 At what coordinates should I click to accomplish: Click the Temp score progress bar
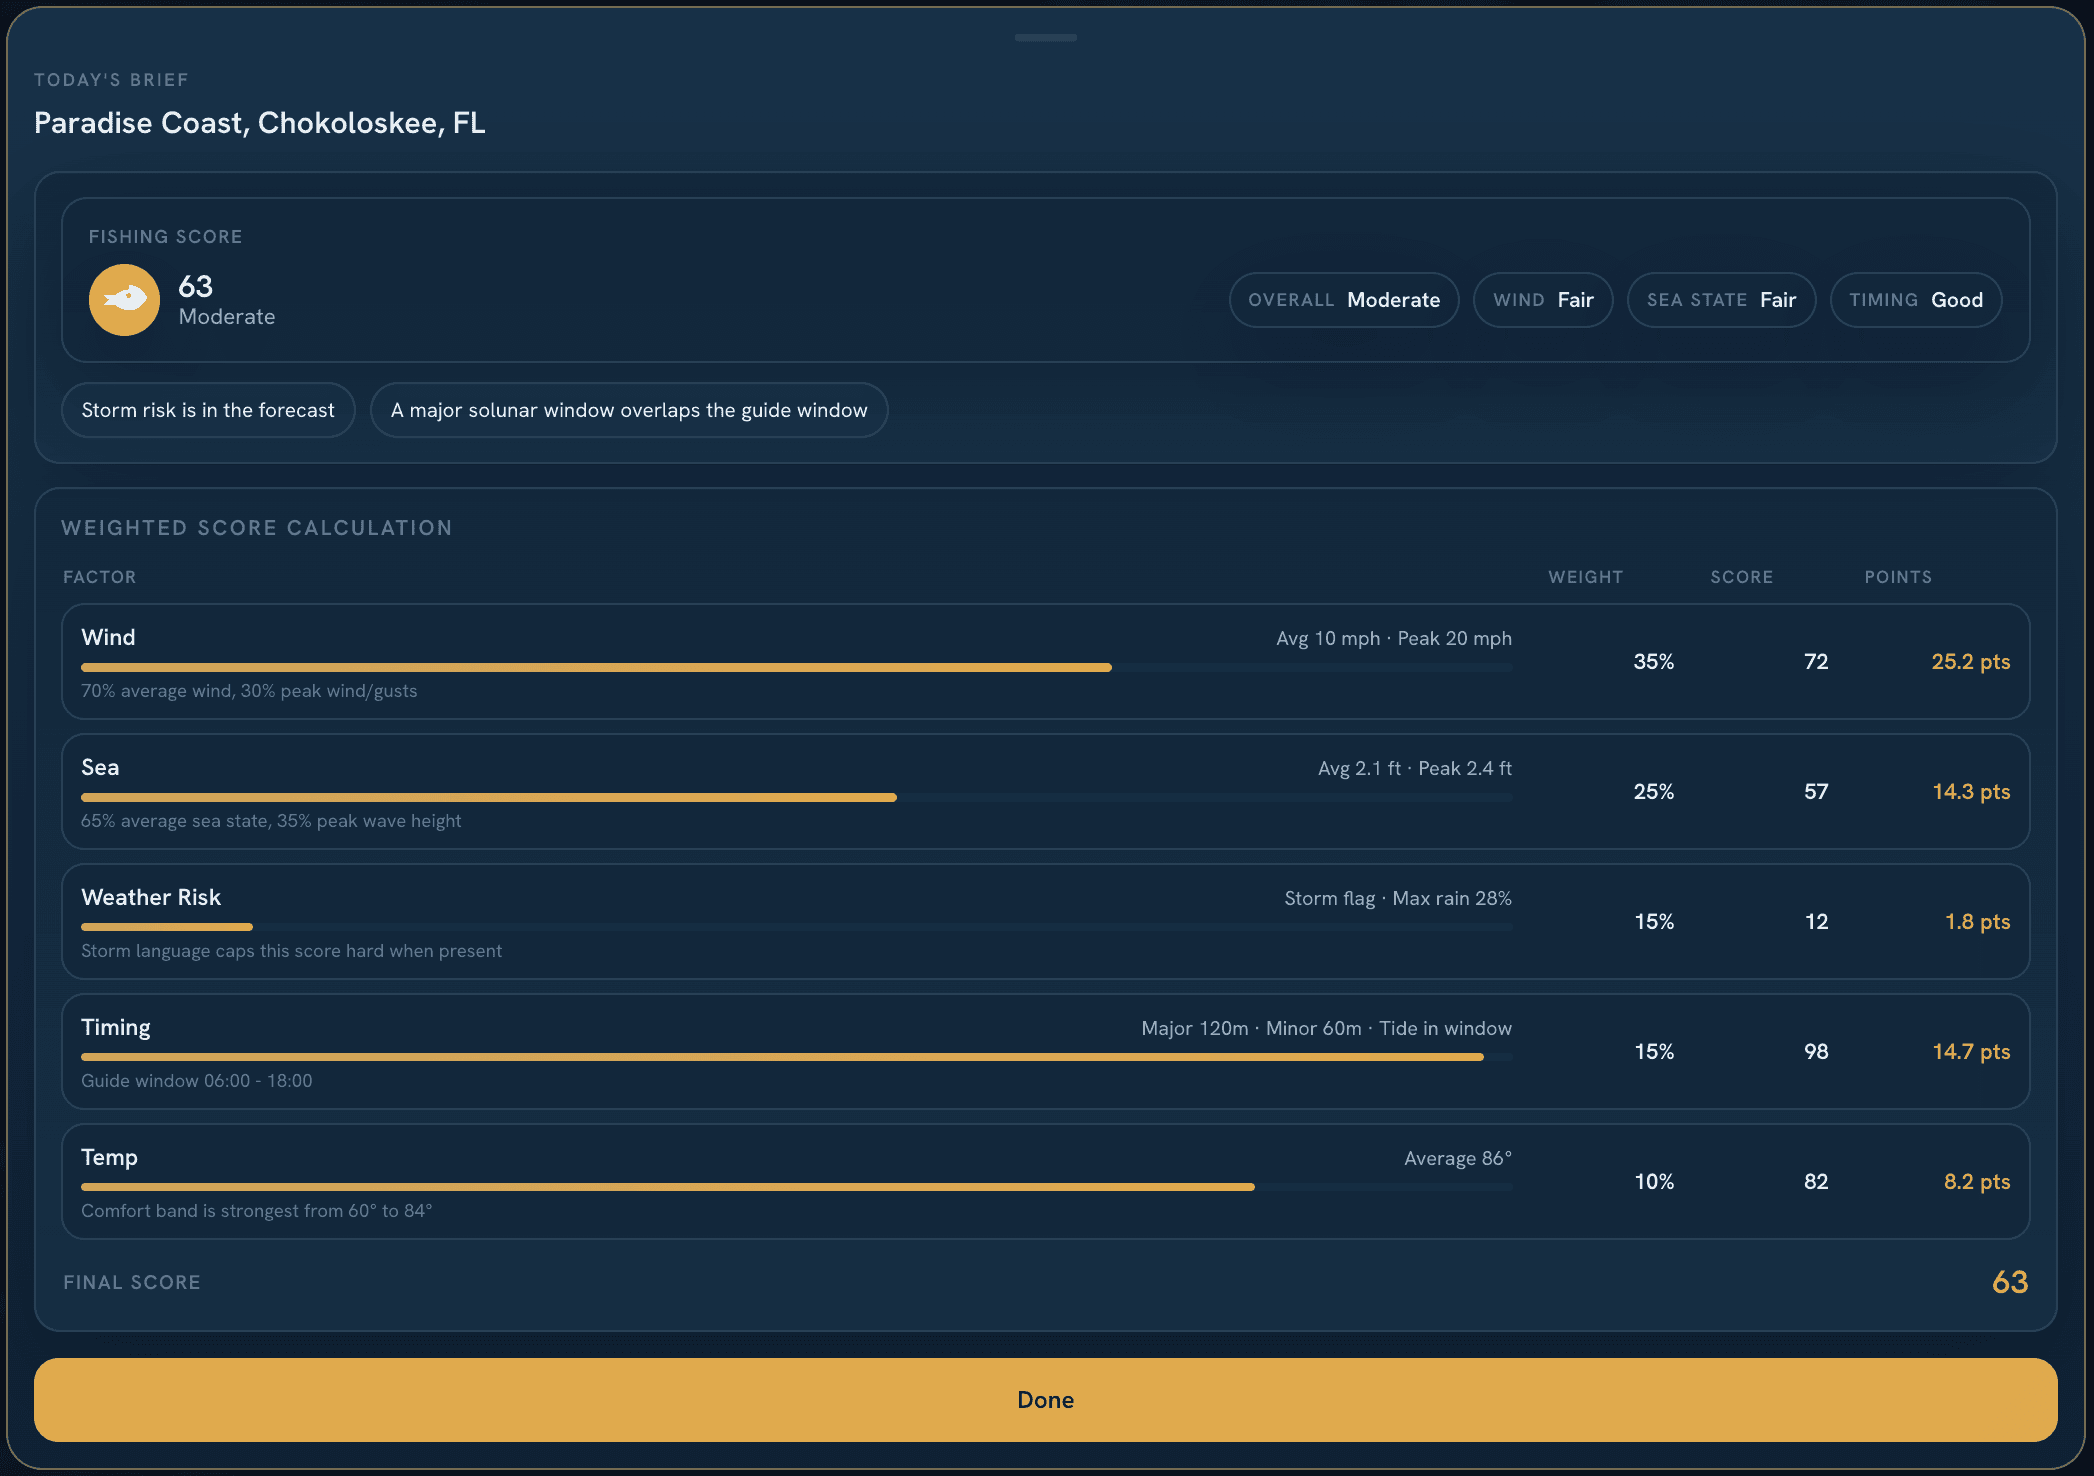796,1187
